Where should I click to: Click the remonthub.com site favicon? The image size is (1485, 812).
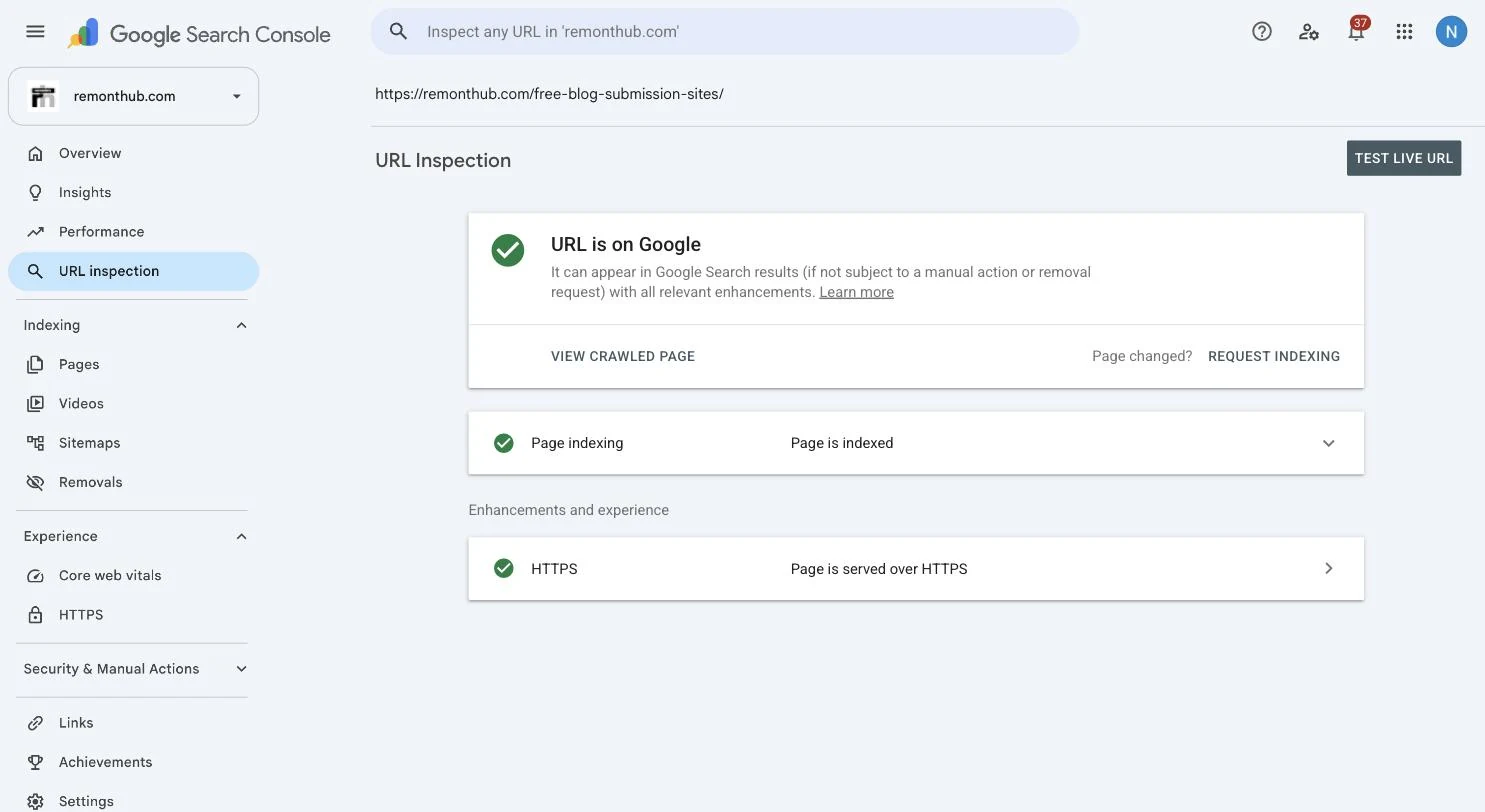pyautogui.click(x=43, y=96)
